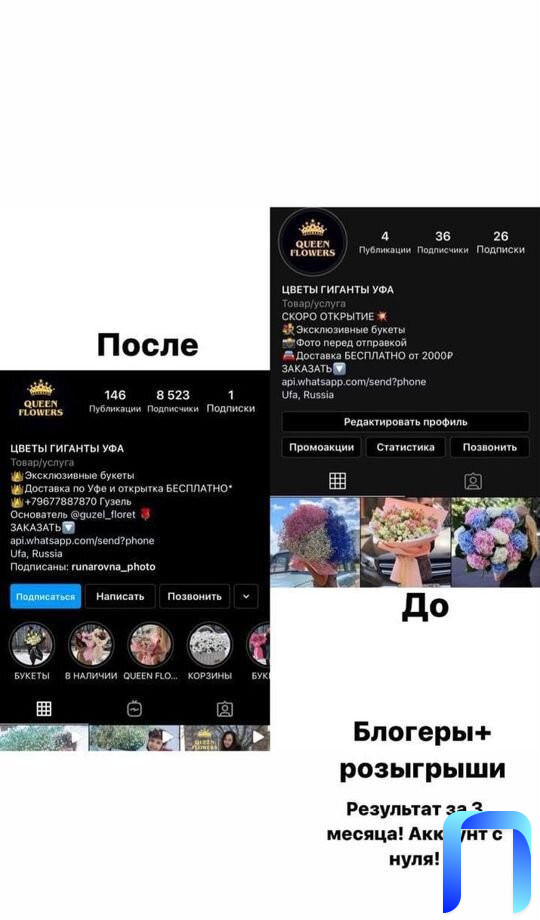Screen dimensions: 540x920
Task: Open tagged photos tab in right profile
Action: pyautogui.click(x=473, y=481)
